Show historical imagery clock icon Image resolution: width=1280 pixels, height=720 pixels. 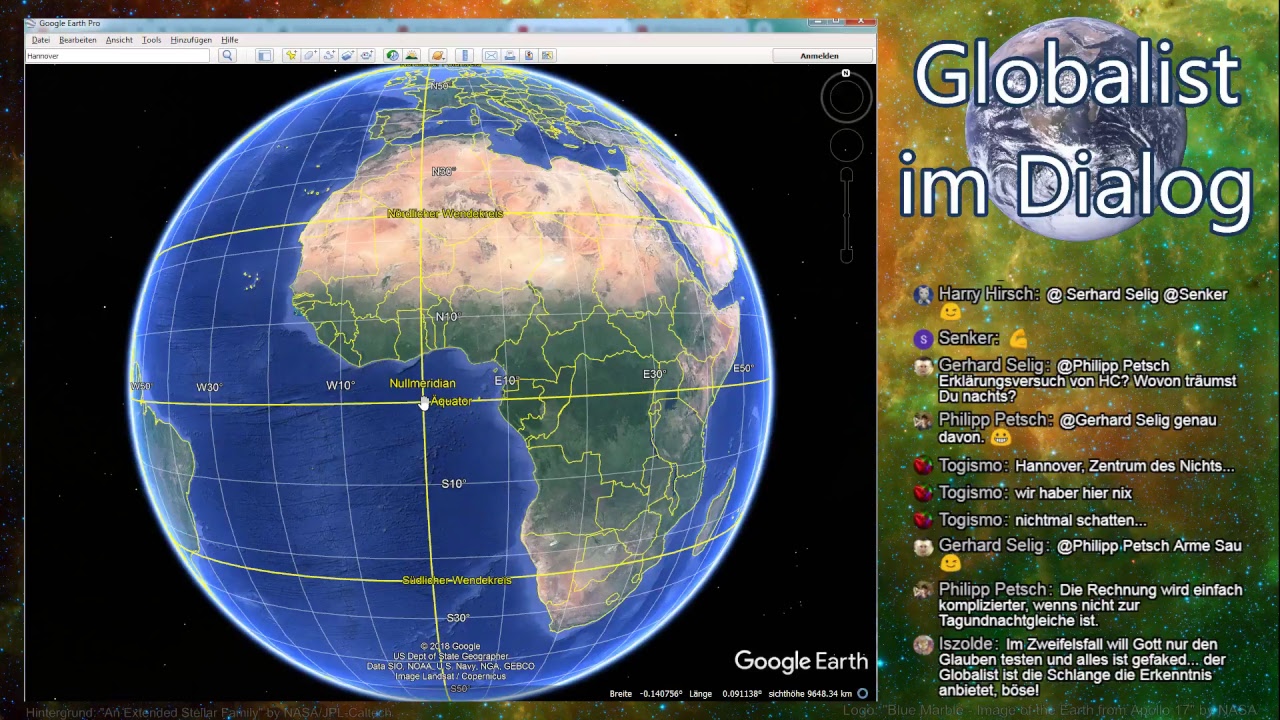(393, 55)
